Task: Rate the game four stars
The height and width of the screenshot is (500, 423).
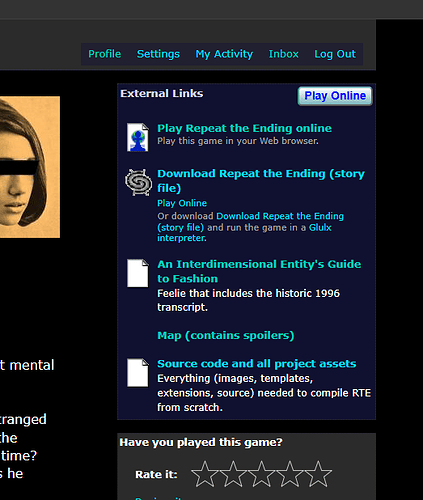Action: coord(290,474)
